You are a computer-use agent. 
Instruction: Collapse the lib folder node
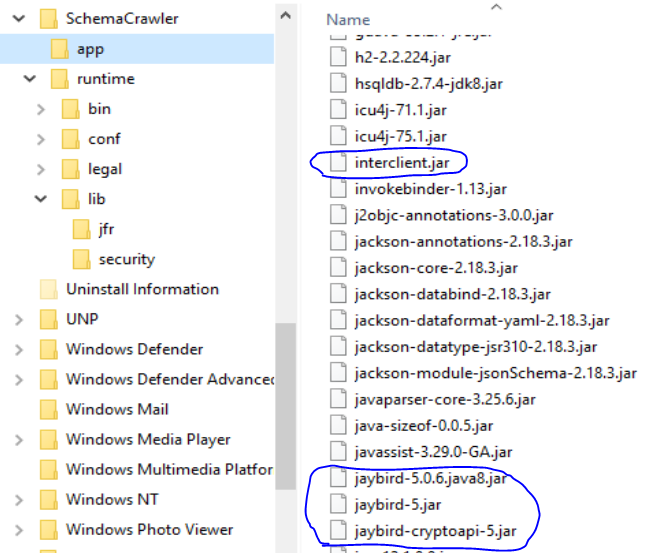pyautogui.click(x=41, y=198)
